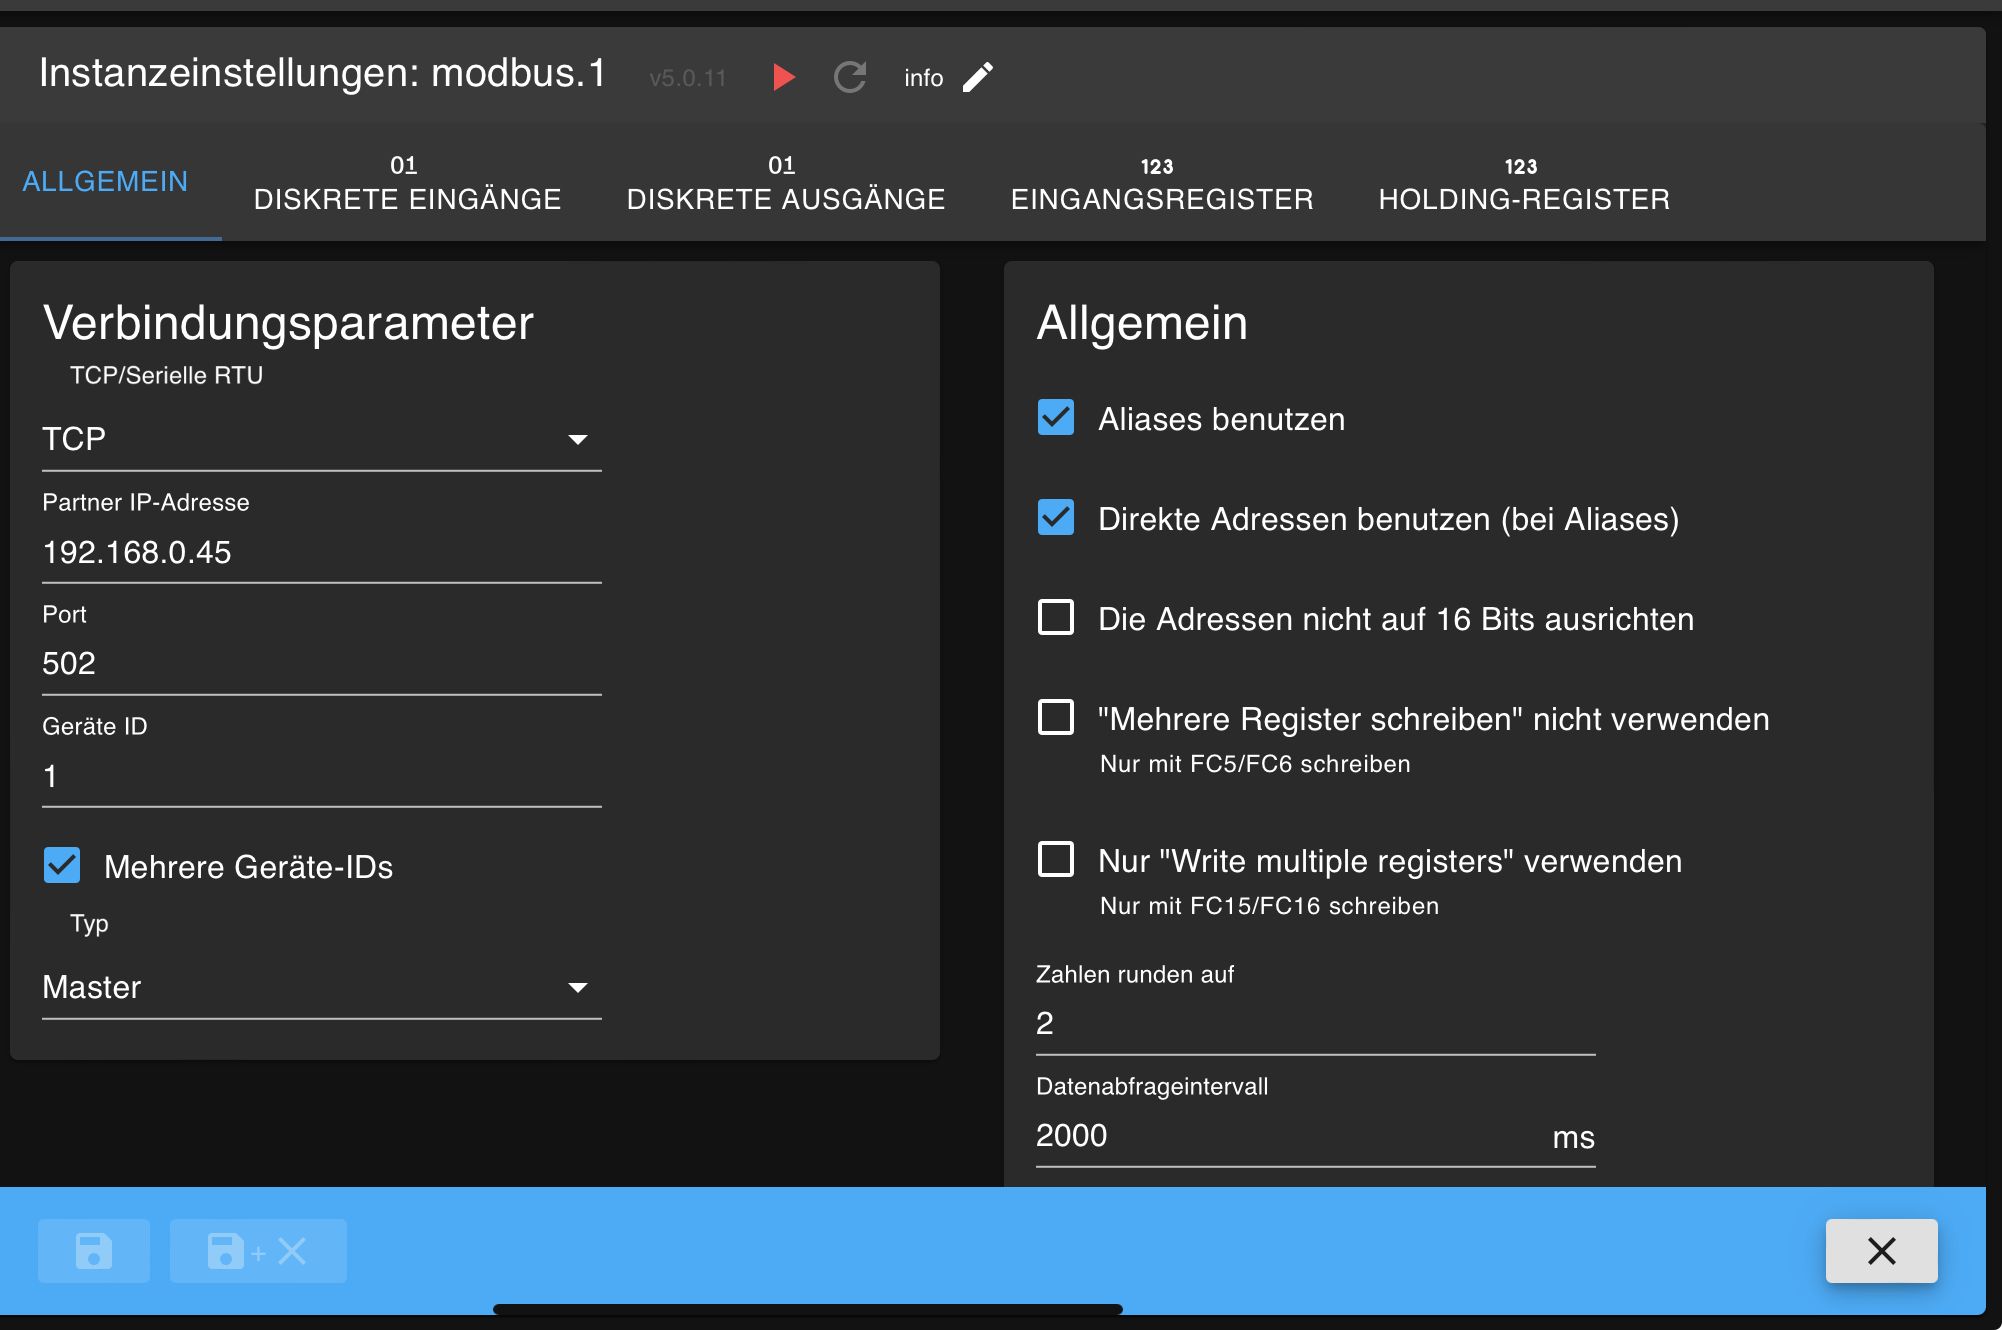The height and width of the screenshot is (1330, 2002).
Task: Open the Diskrete Ausgänge tab
Action: click(785, 183)
